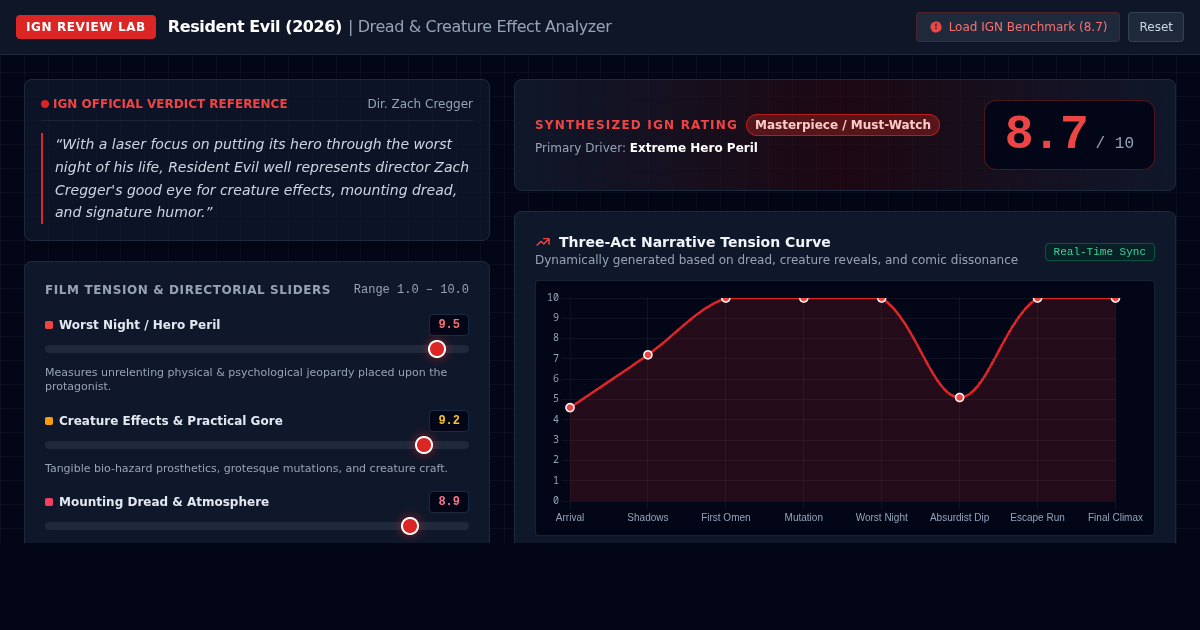Click the Arrival data point on the tension curve
The image size is (1200, 630).
pos(570,408)
